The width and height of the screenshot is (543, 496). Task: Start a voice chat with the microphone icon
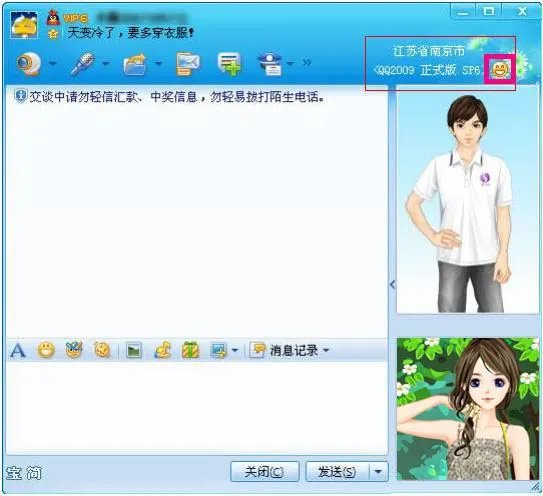pyautogui.click(x=82, y=63)
